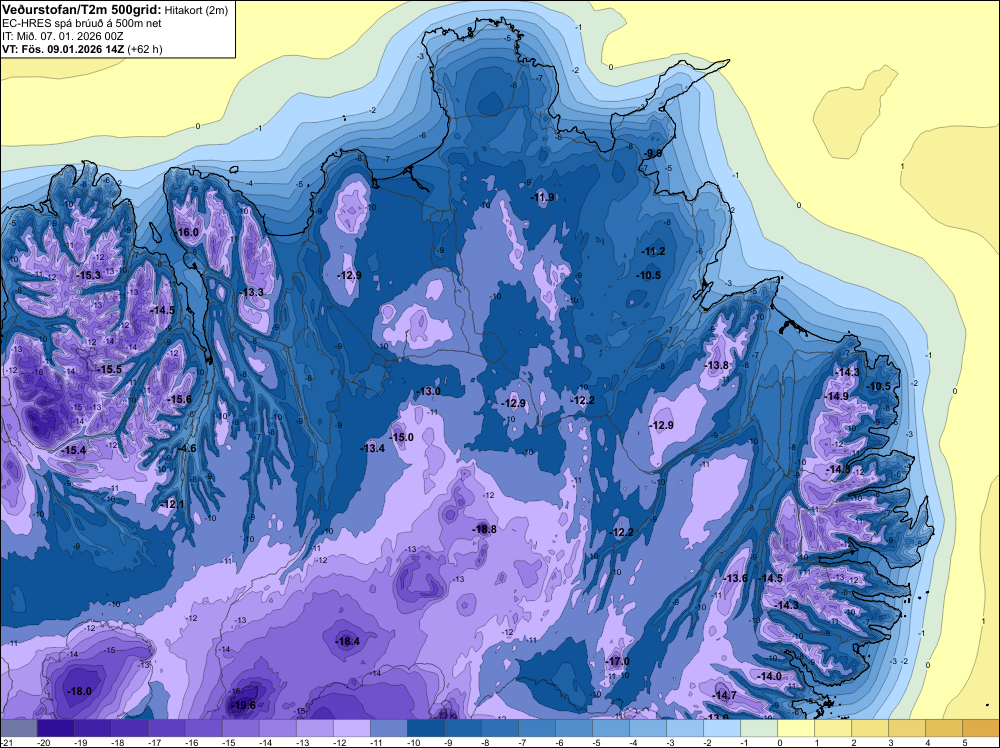Pick the -6 legend color swatch
This screenshot has height=748, width=1000.
[573, 728]
